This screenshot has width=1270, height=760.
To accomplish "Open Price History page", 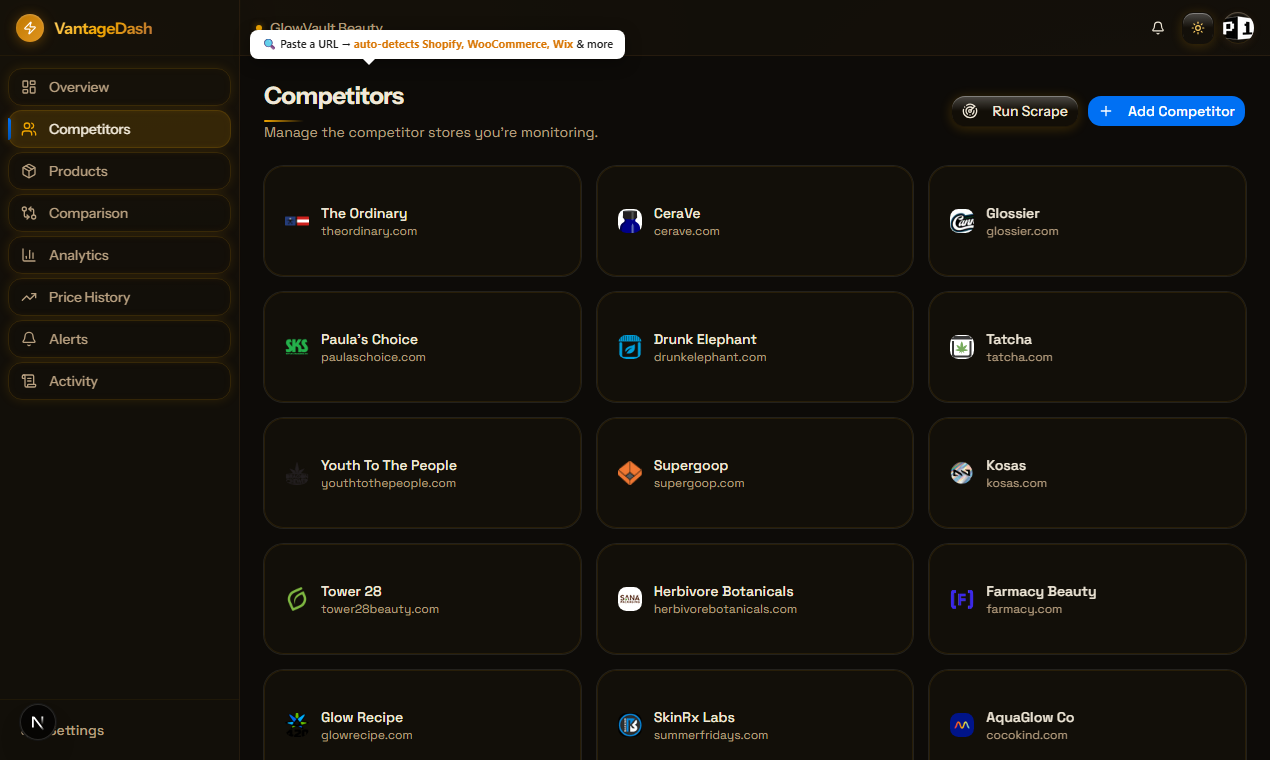I will (119, 297).
